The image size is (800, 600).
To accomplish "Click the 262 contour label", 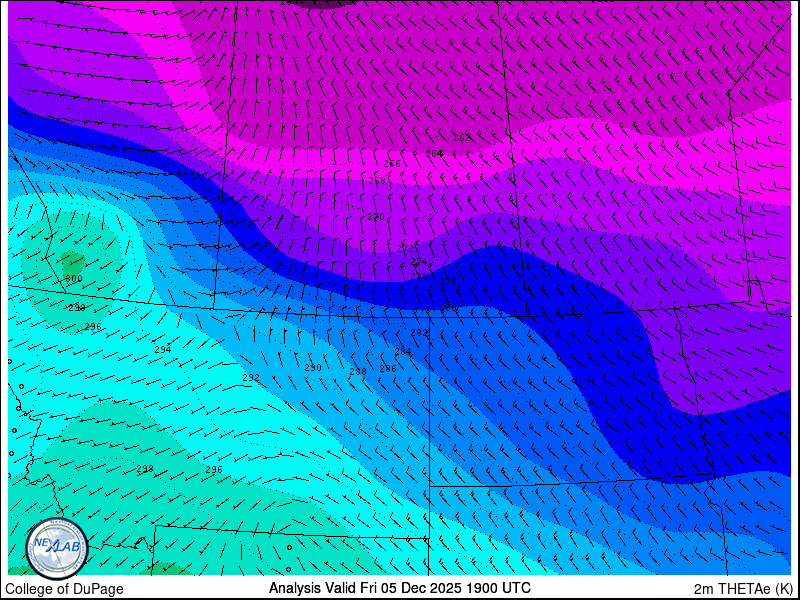I will [462, 138].
